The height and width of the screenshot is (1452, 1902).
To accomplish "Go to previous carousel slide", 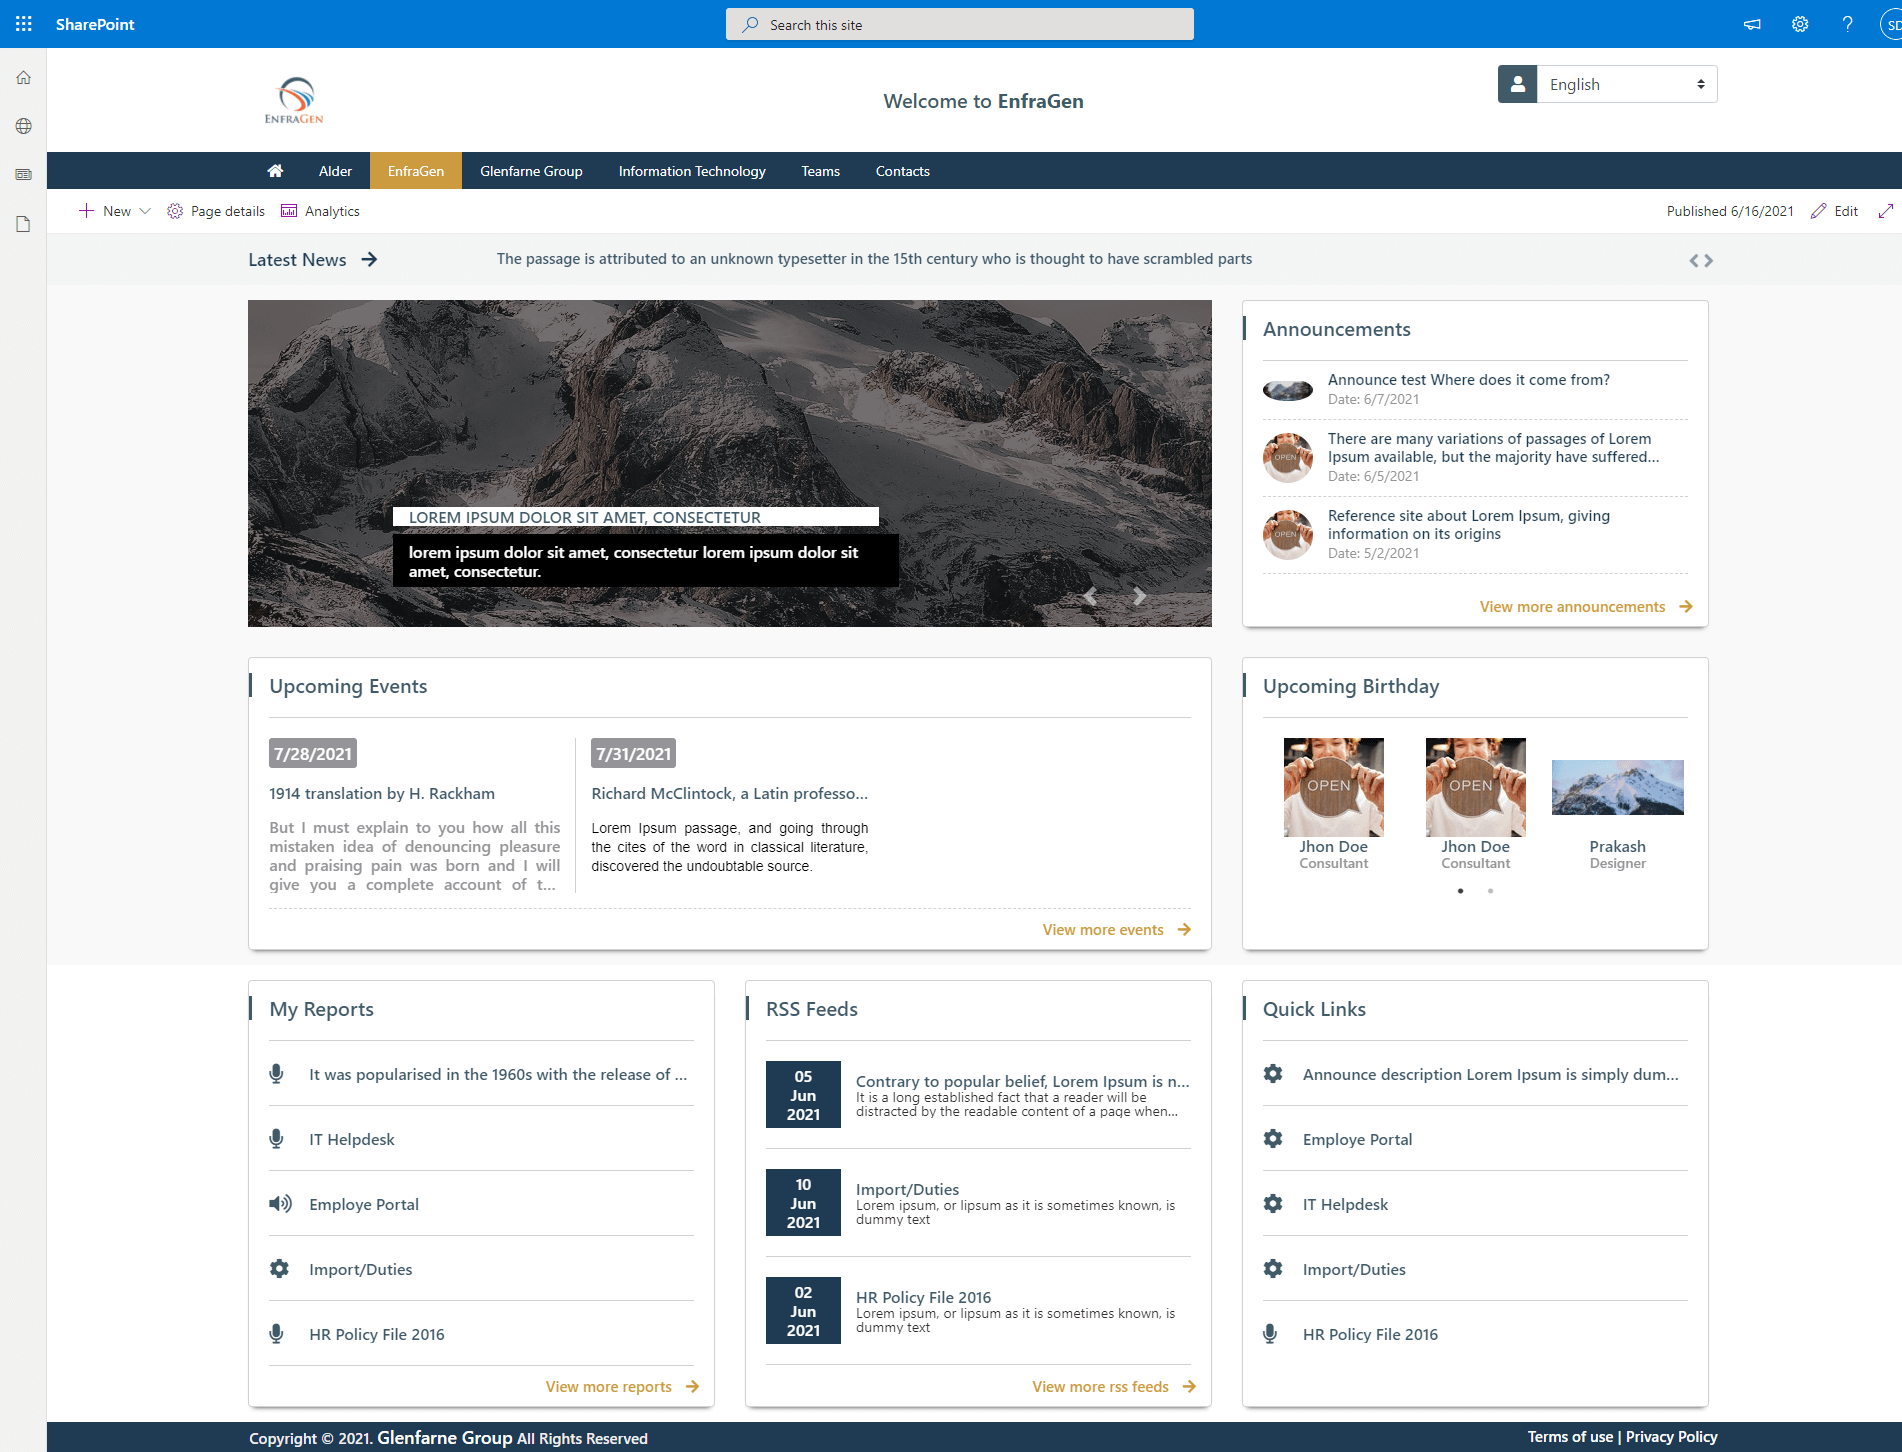I will coord(1091,596).
